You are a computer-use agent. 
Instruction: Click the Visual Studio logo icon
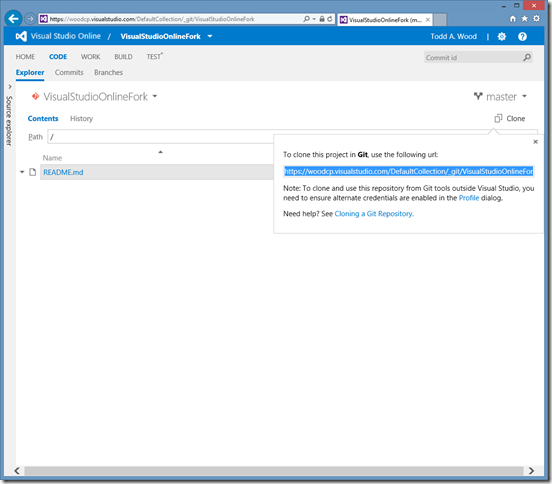pyautogui.click(x=21, y=36)
